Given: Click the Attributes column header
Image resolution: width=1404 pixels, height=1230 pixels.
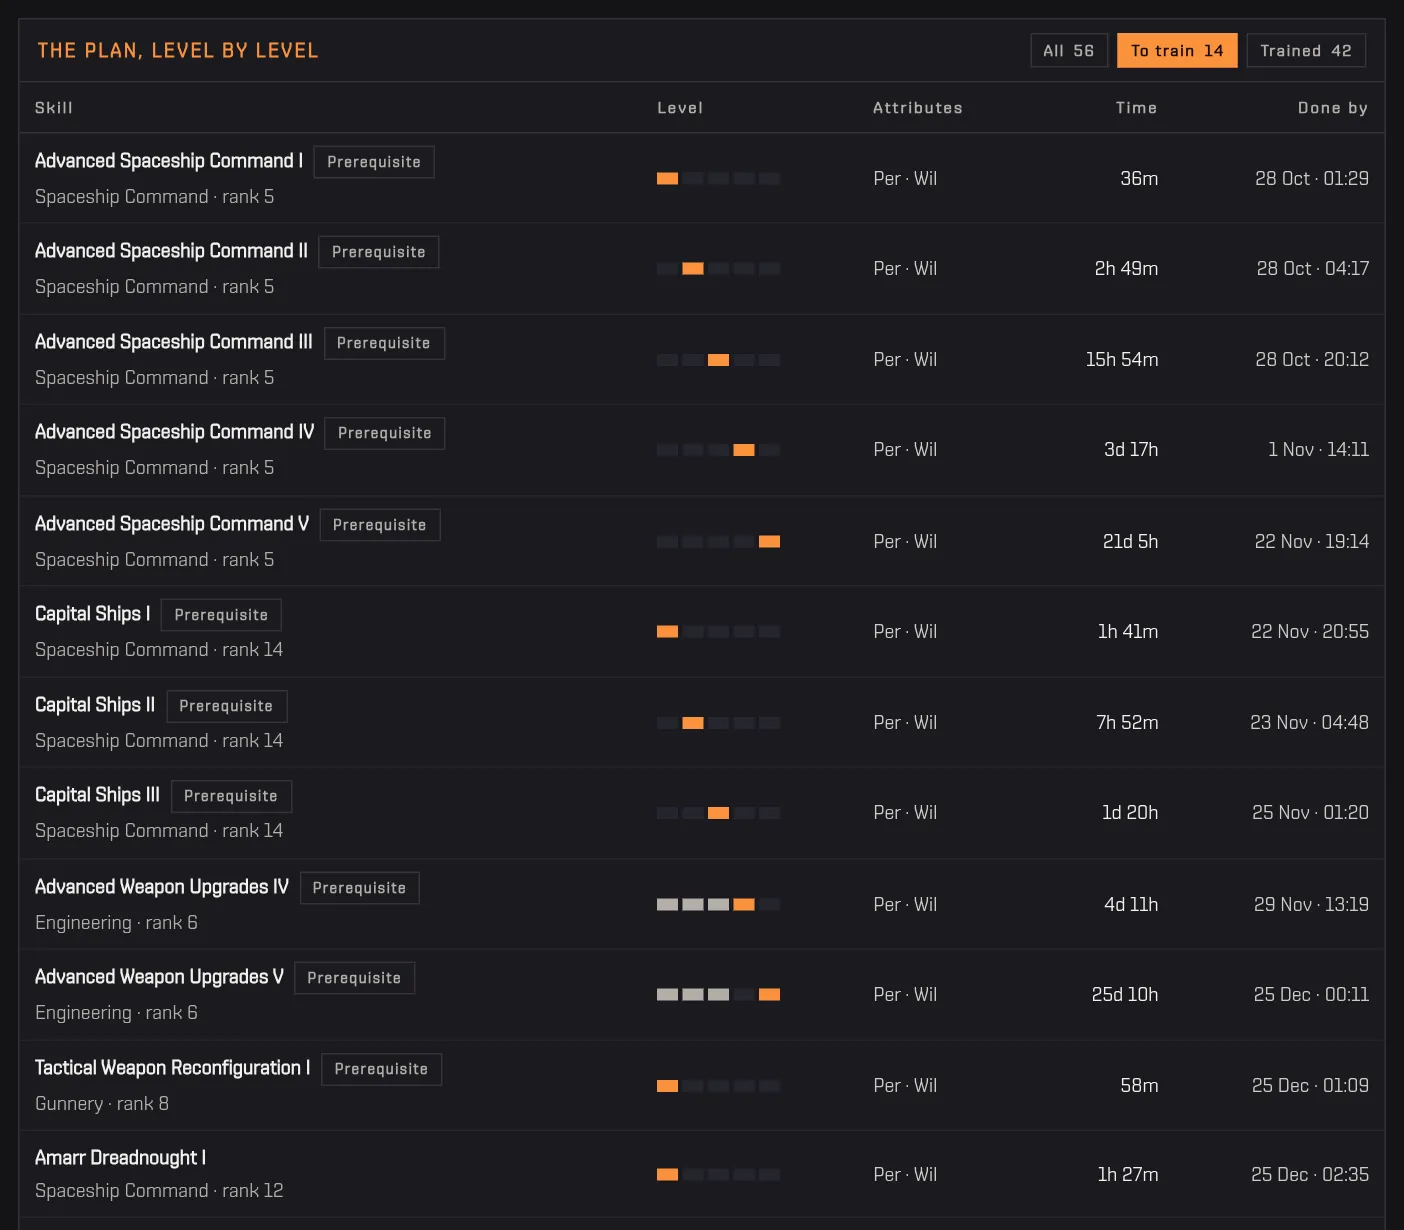Looking at the screenshot, I should coord(918,108).
